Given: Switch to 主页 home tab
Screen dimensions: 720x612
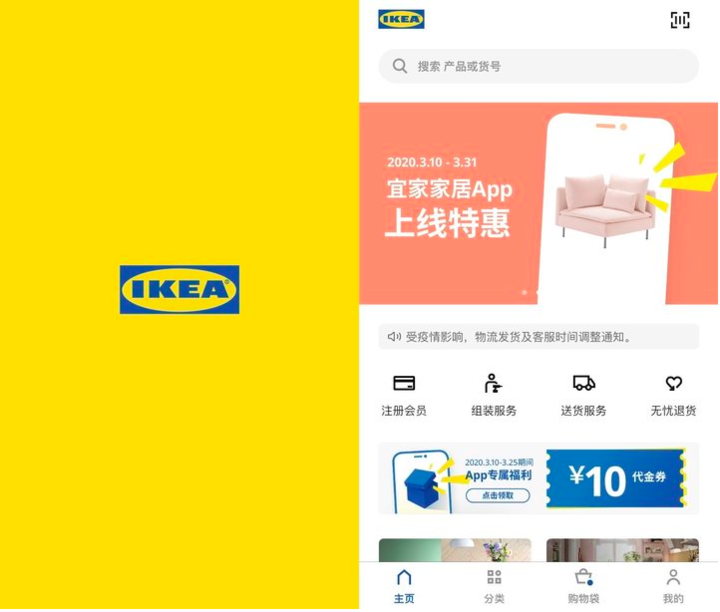Looking at the screenshot, I should click(404, 587).
